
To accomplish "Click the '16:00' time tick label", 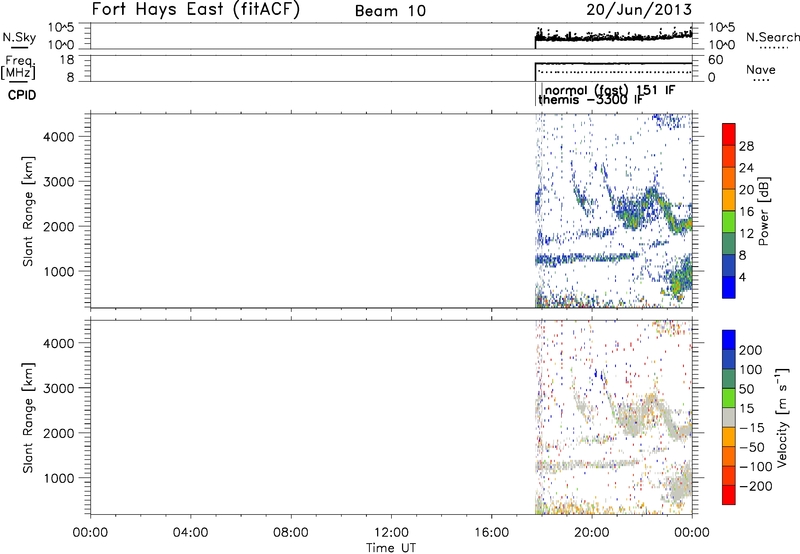I will tap(491, 533).
